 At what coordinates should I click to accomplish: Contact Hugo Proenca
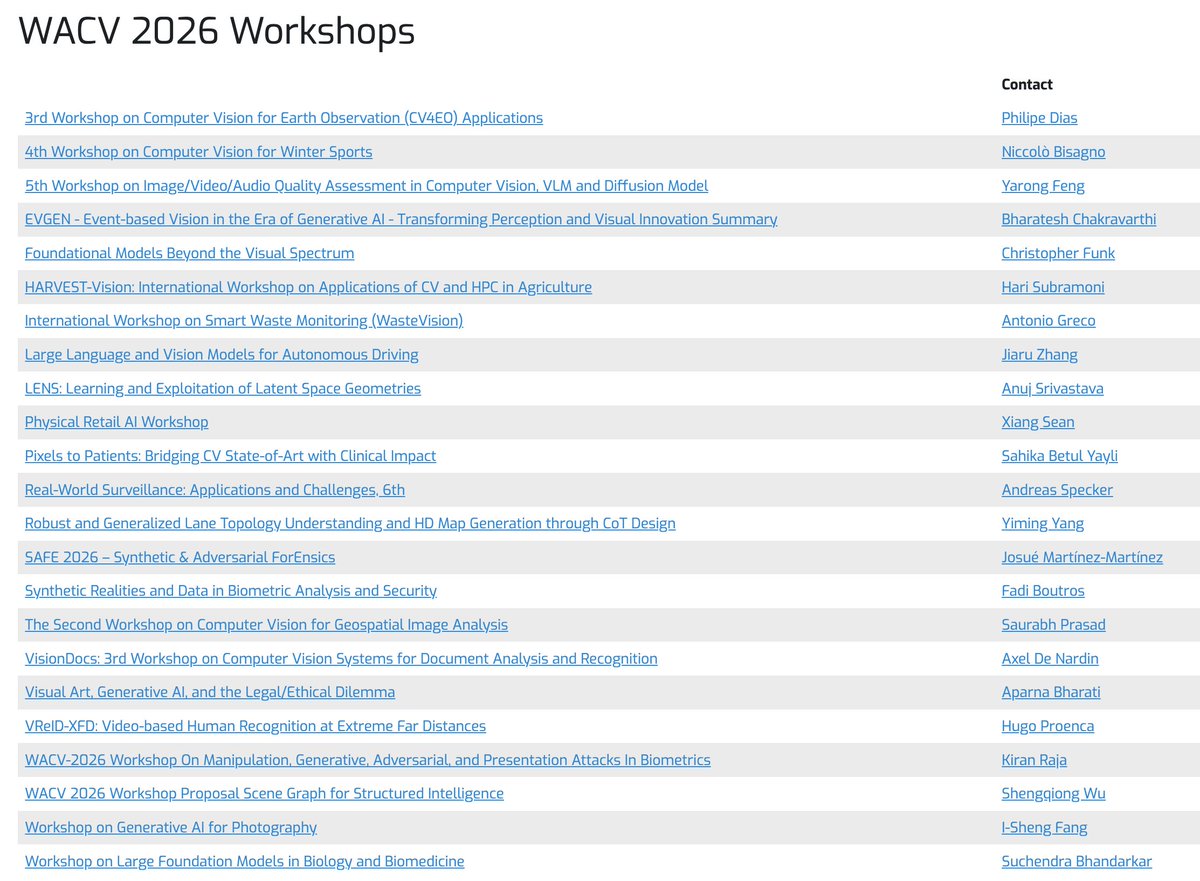point(1048,726)
